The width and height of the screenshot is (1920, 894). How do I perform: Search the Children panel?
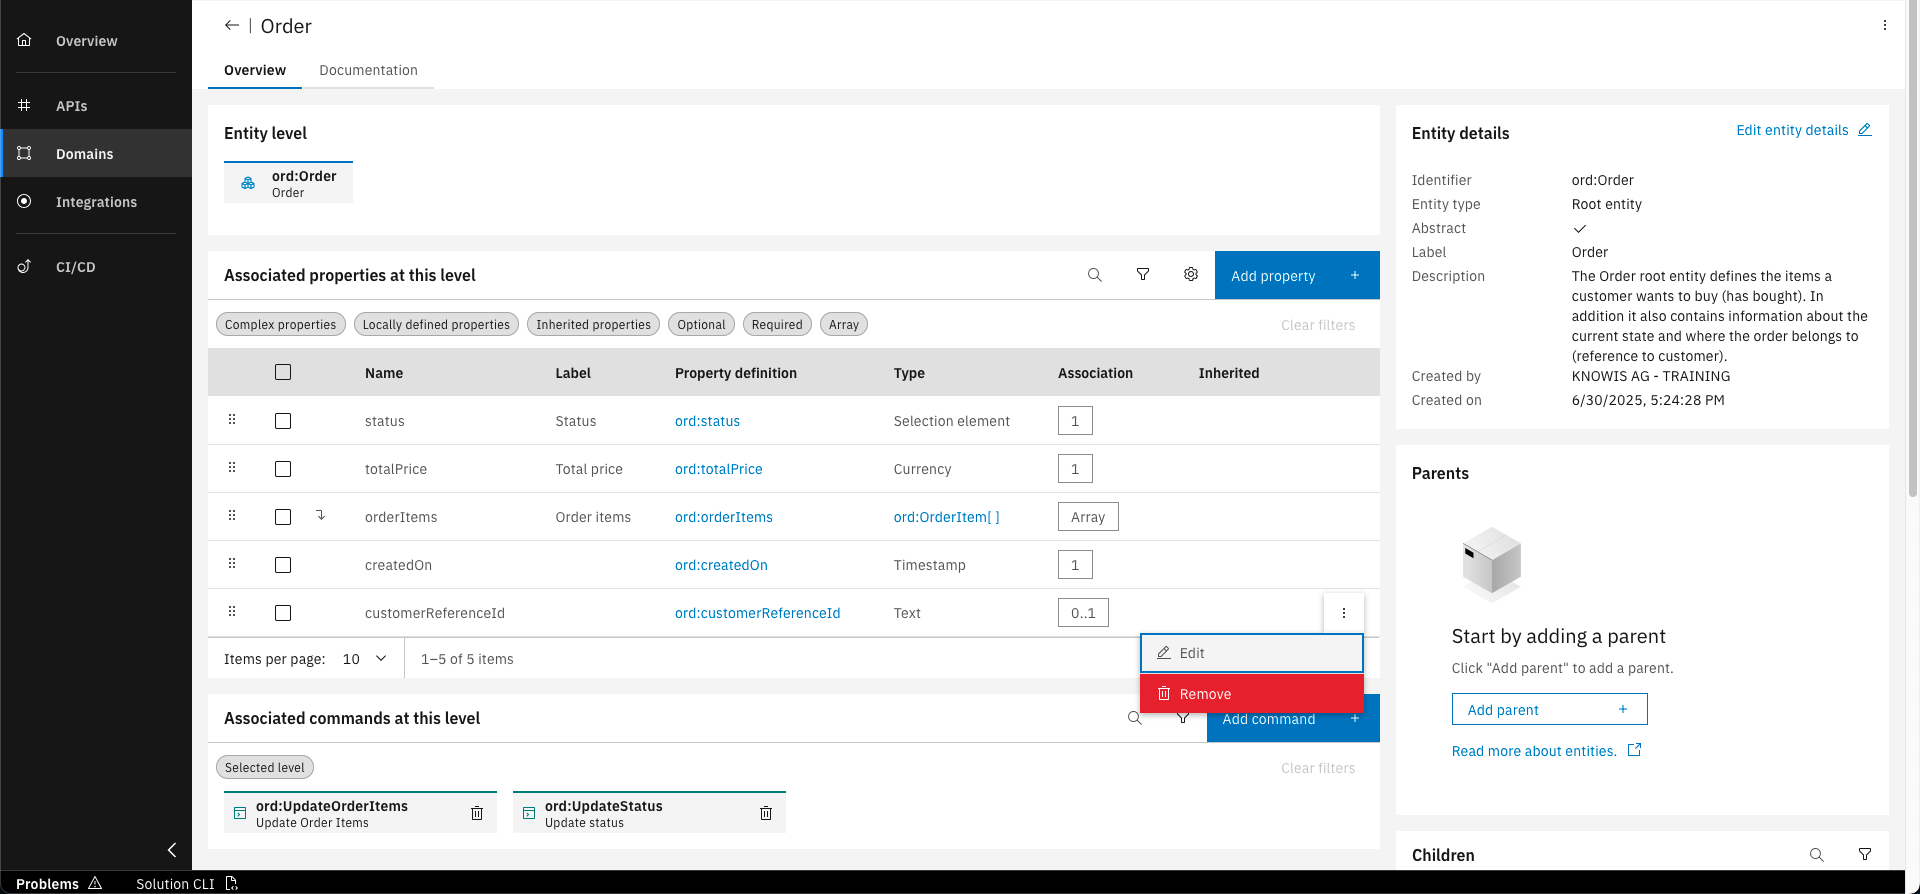[1817, 855]
